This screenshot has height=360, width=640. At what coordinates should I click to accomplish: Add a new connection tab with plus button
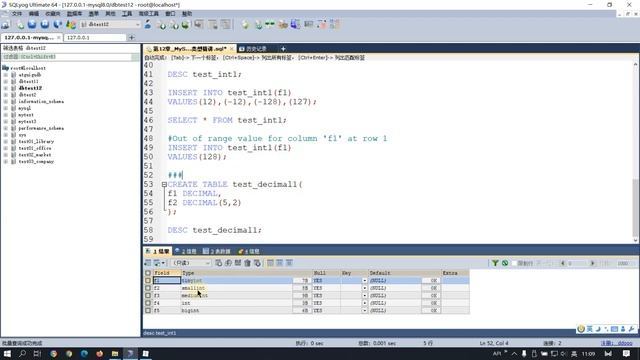coord(131,38)
